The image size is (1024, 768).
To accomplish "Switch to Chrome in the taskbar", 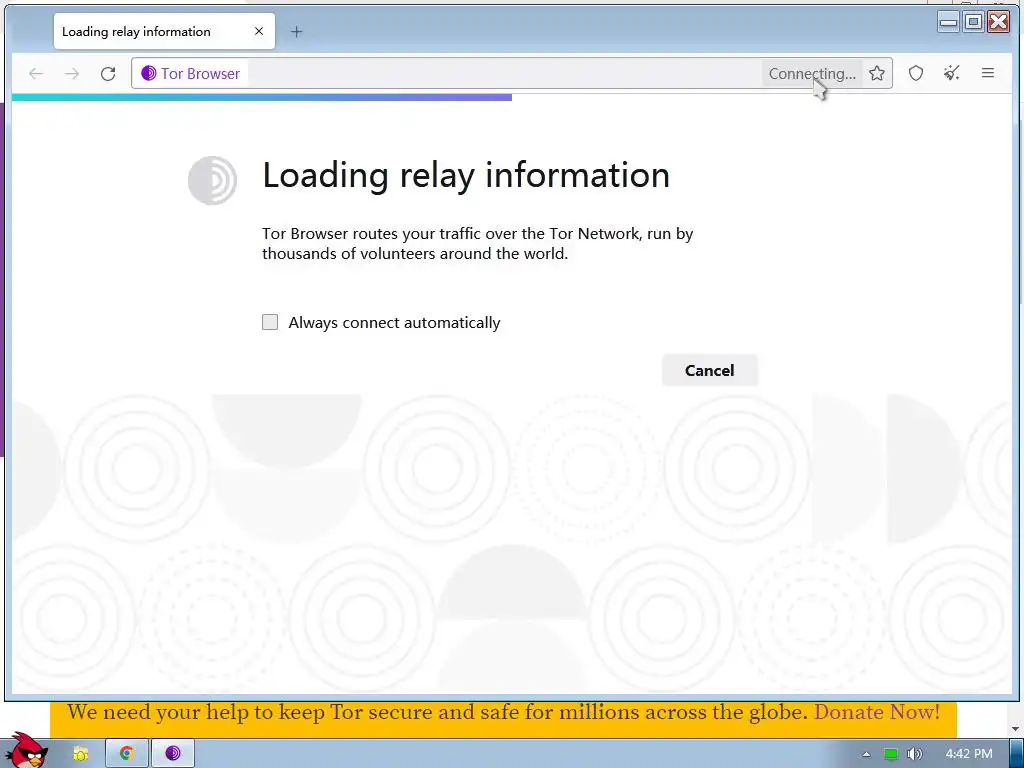I will pos(127,754).
